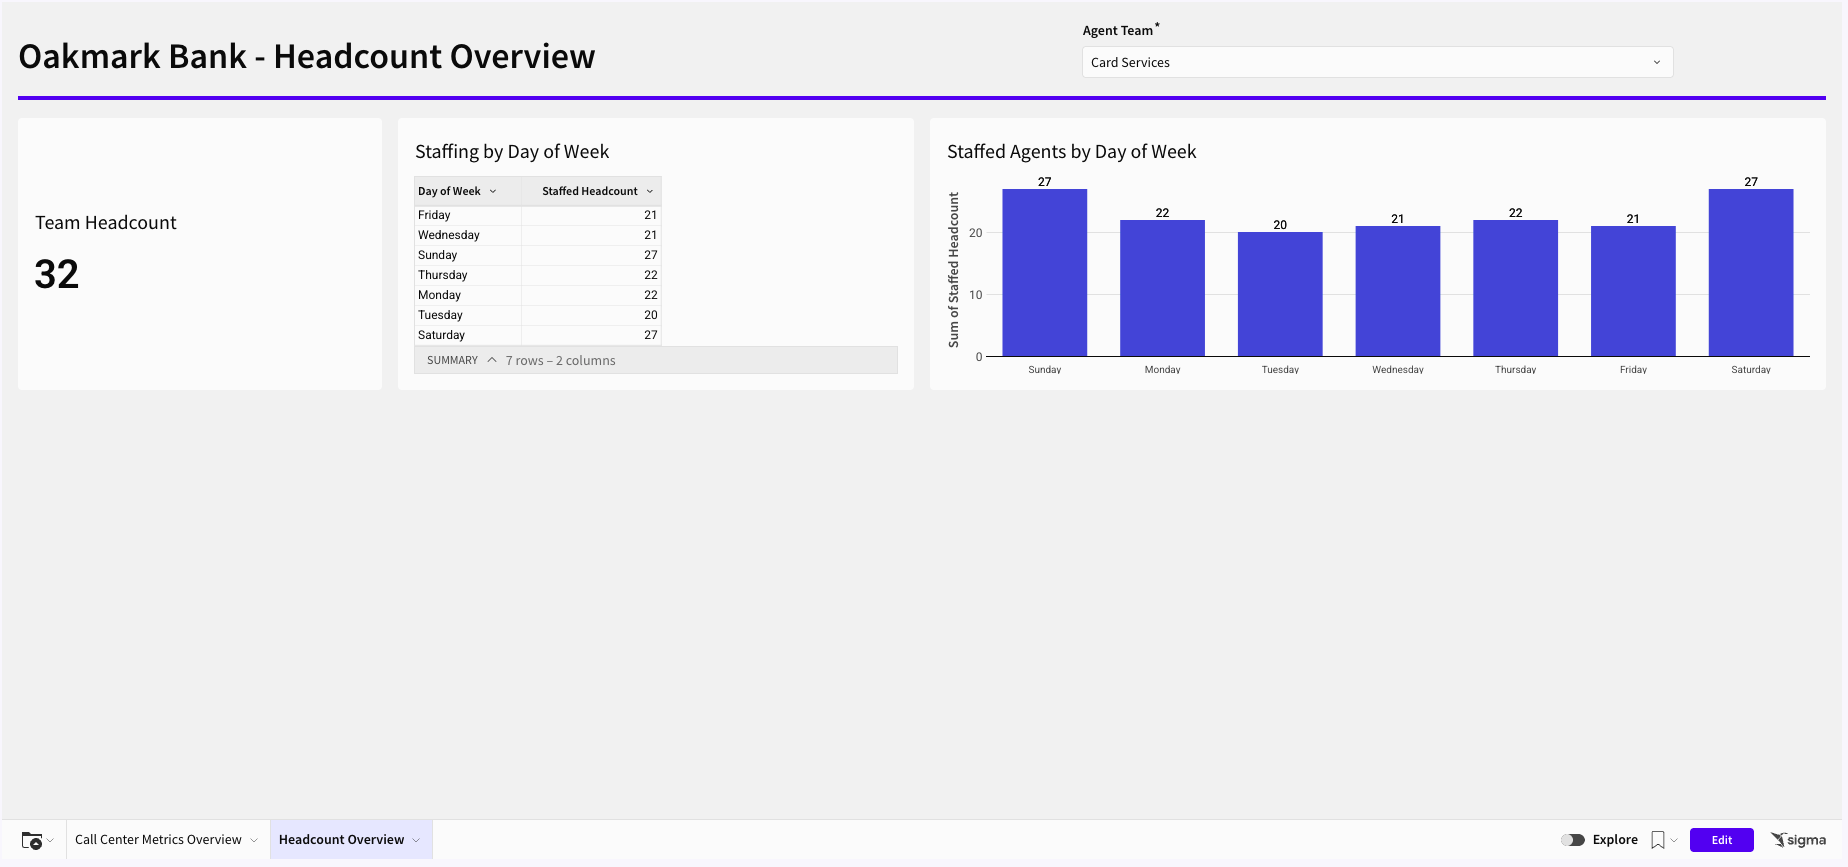
Task: Click the bookmark icon
Action: click(x=1658, y=840)
